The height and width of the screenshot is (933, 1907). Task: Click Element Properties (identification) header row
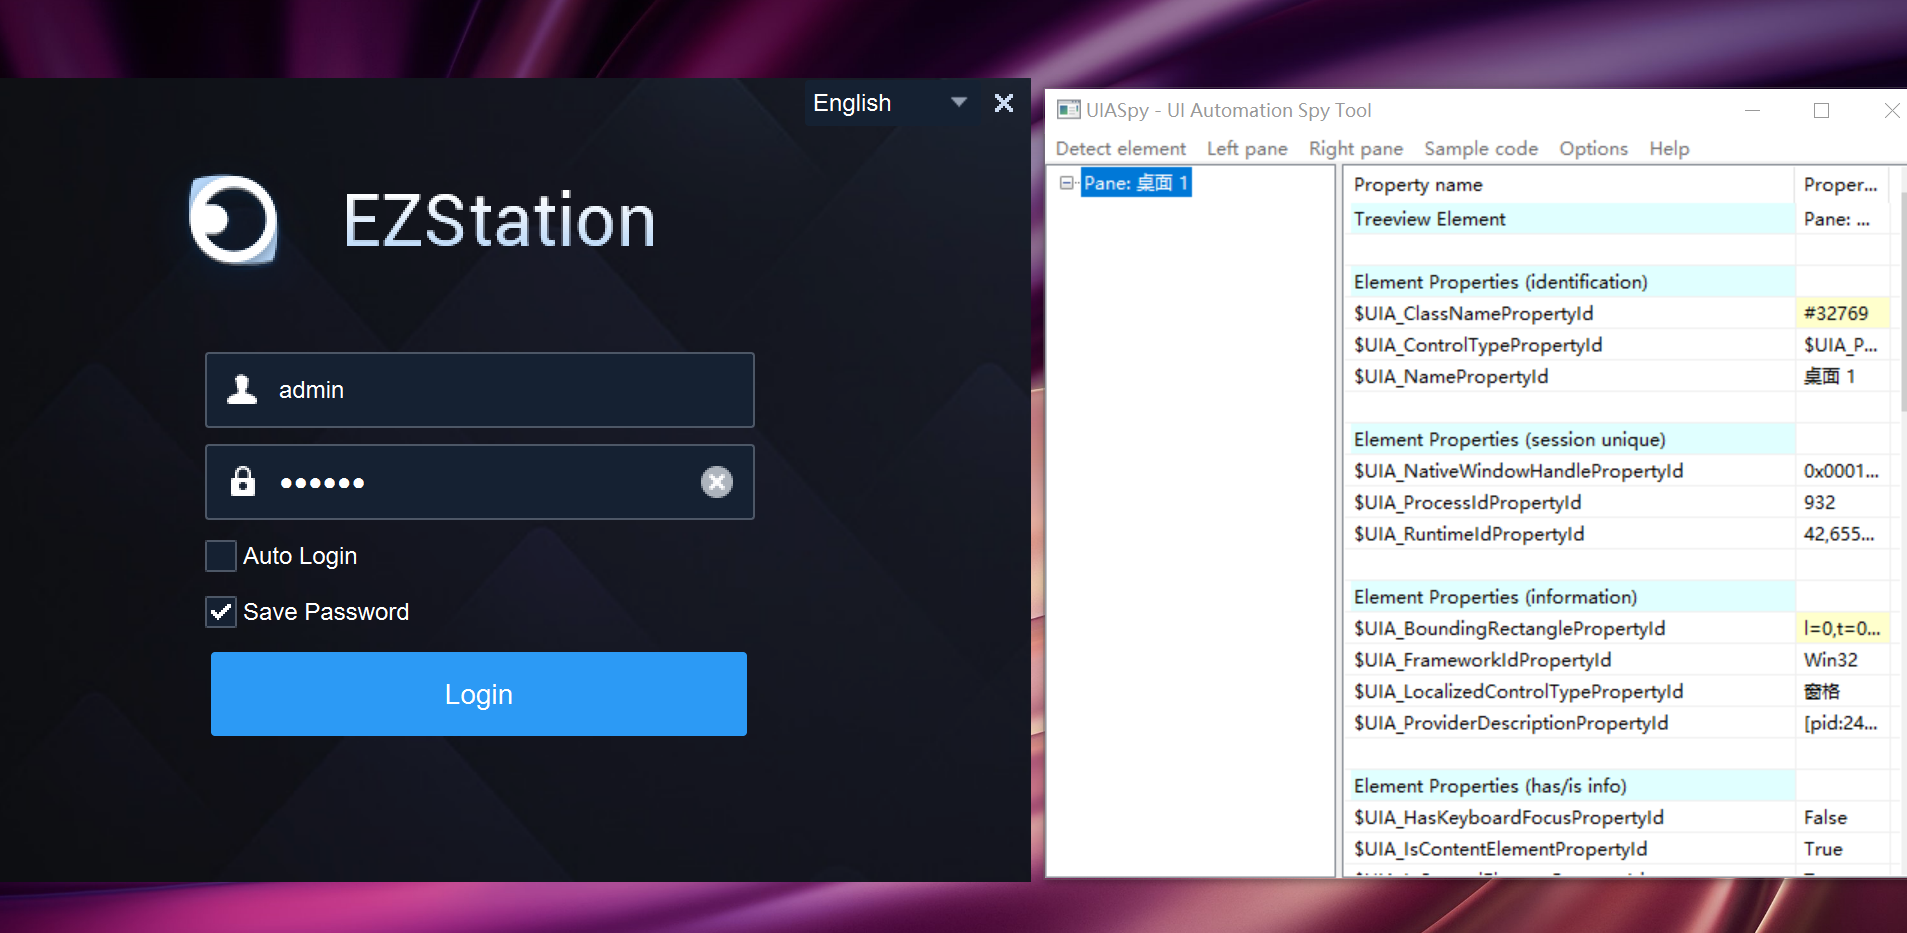(x=1619, y=282)
